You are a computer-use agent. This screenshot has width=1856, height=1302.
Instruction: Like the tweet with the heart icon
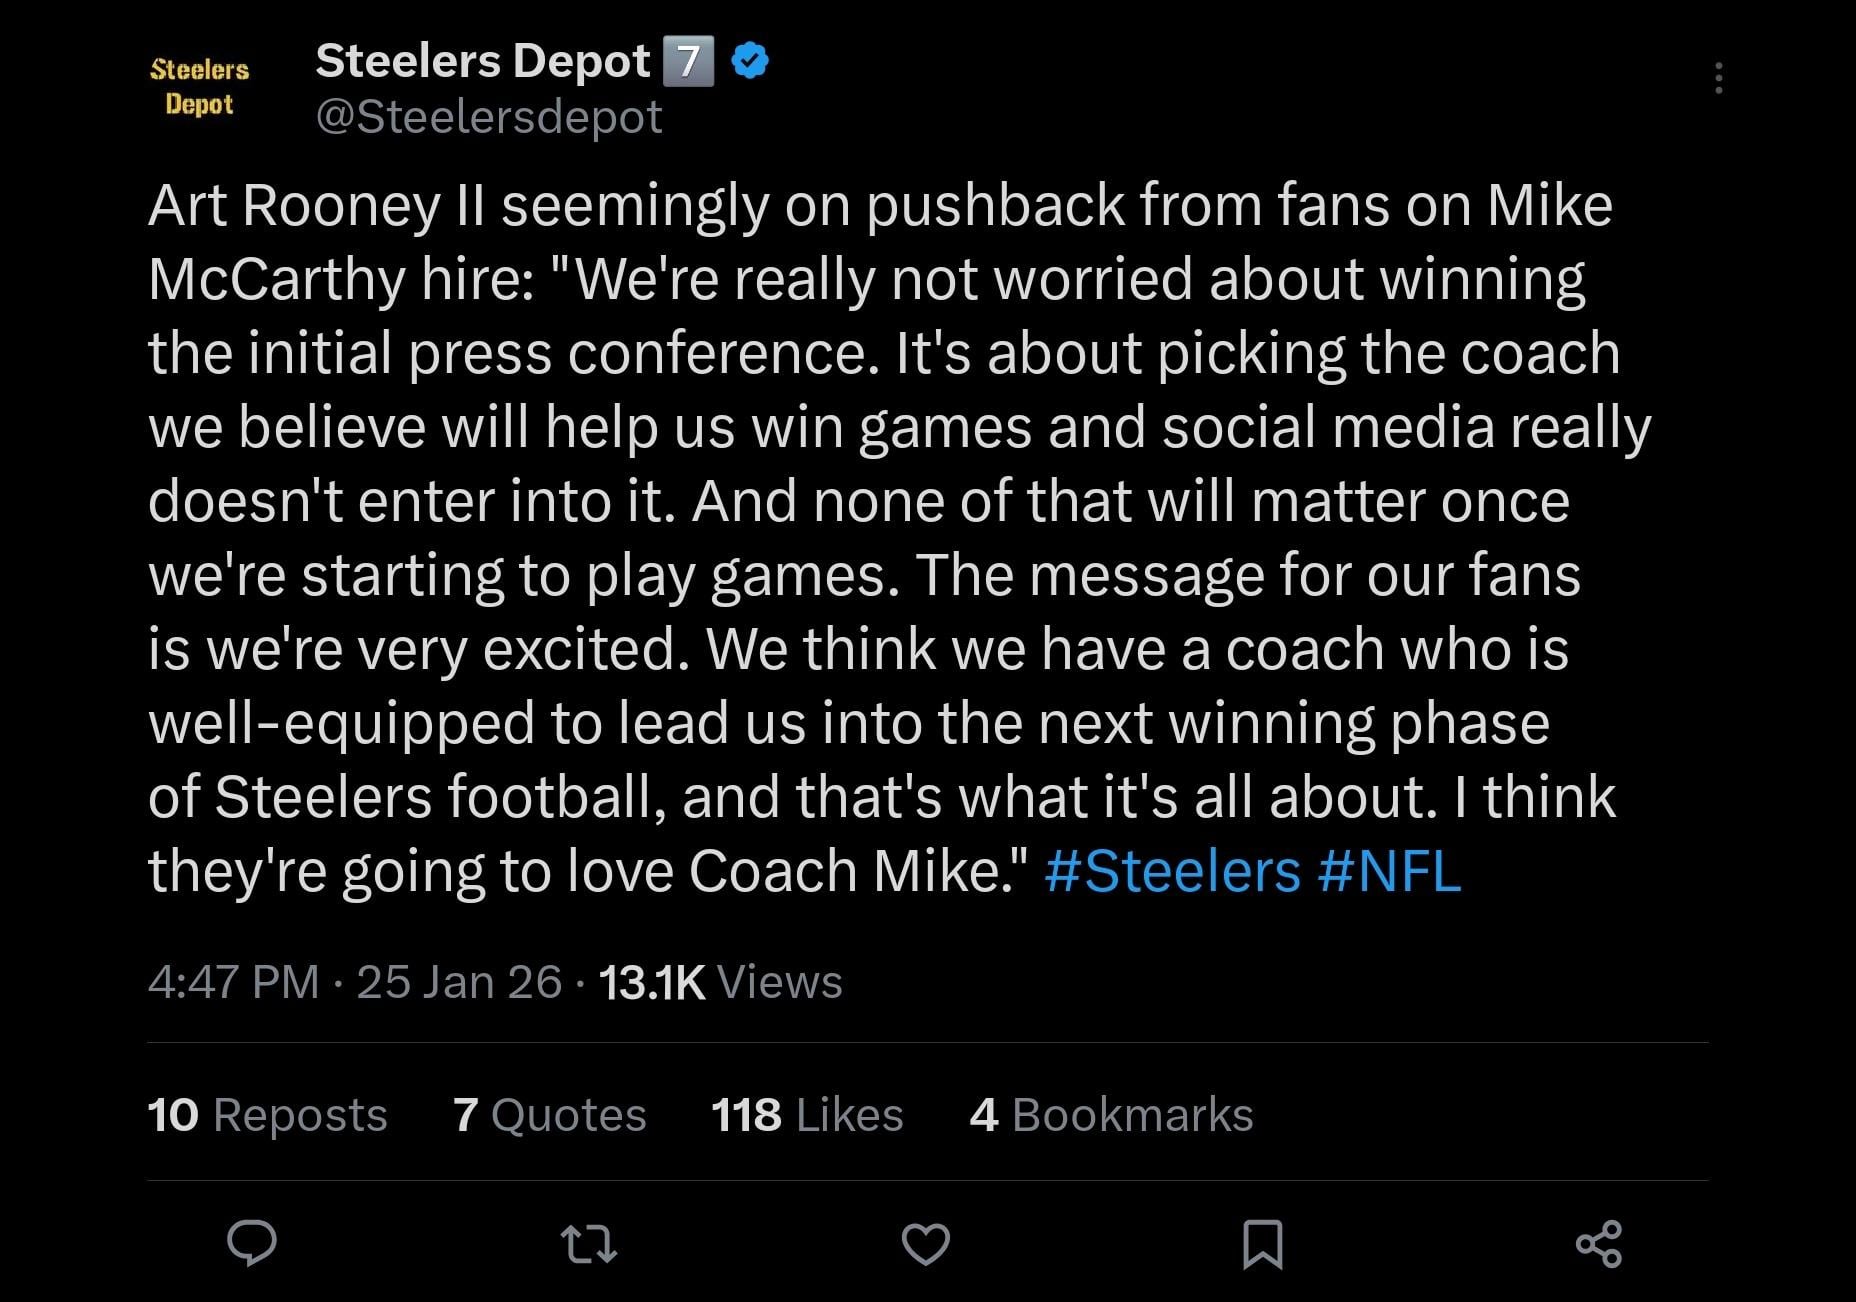[x=926, y=1244]
